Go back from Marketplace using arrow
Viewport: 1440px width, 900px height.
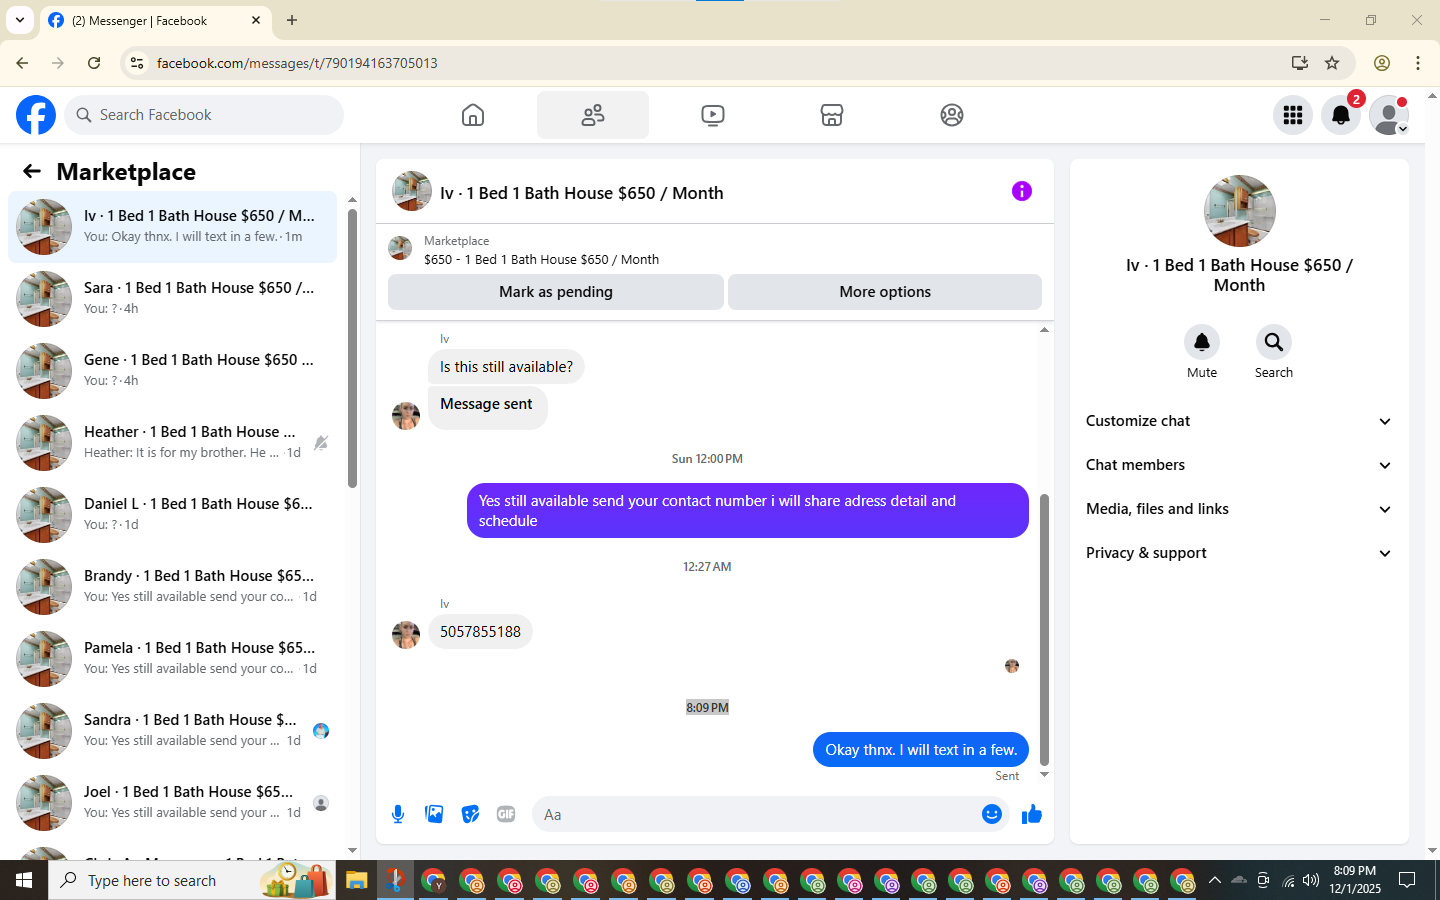coord(32,171)
